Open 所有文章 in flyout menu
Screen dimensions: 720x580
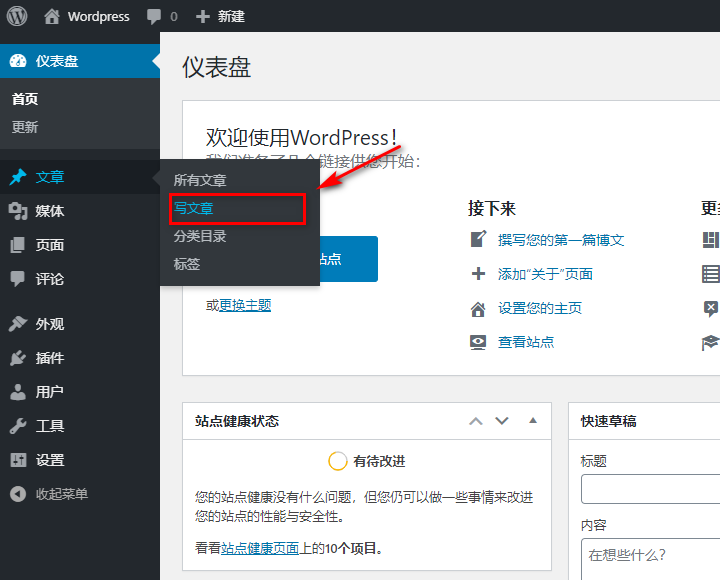[200, 180]
